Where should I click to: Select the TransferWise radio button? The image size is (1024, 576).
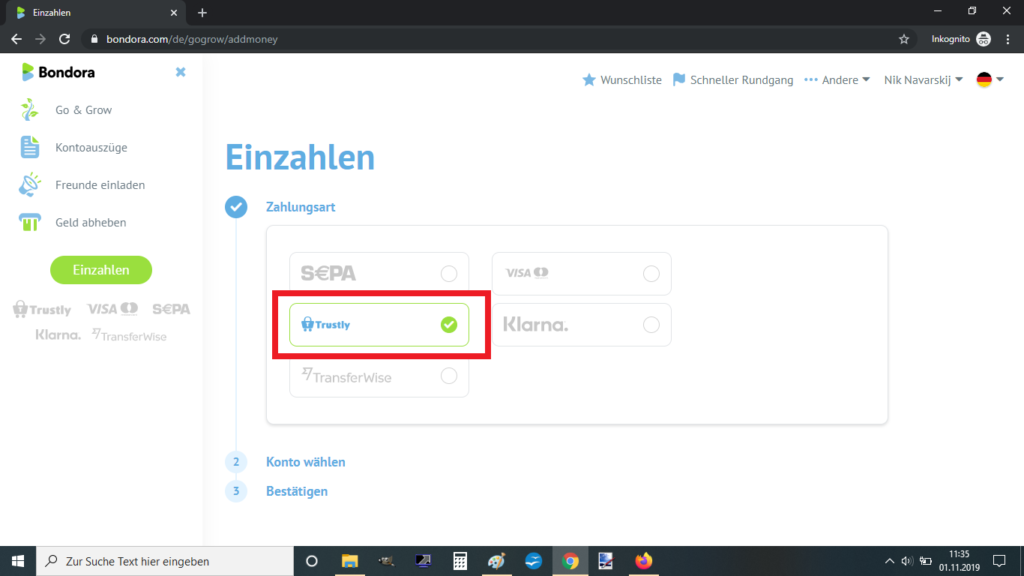pos(449,376)
